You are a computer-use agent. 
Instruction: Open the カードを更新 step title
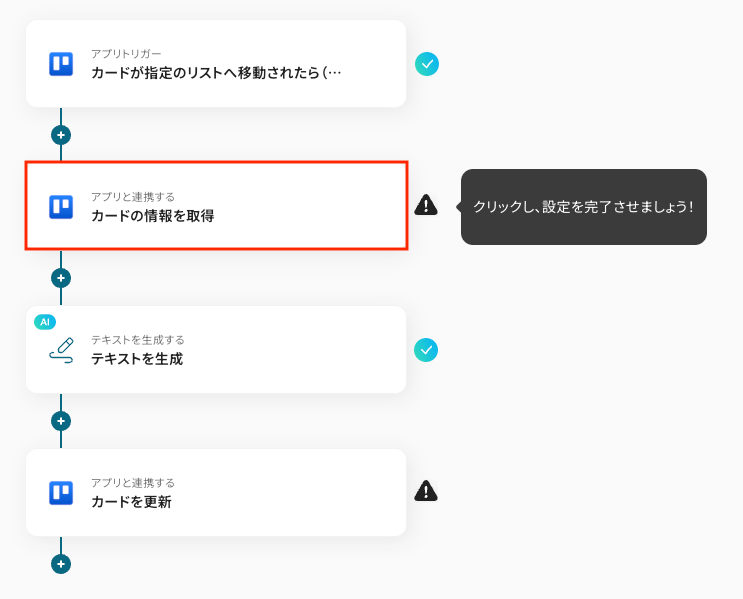131,502
